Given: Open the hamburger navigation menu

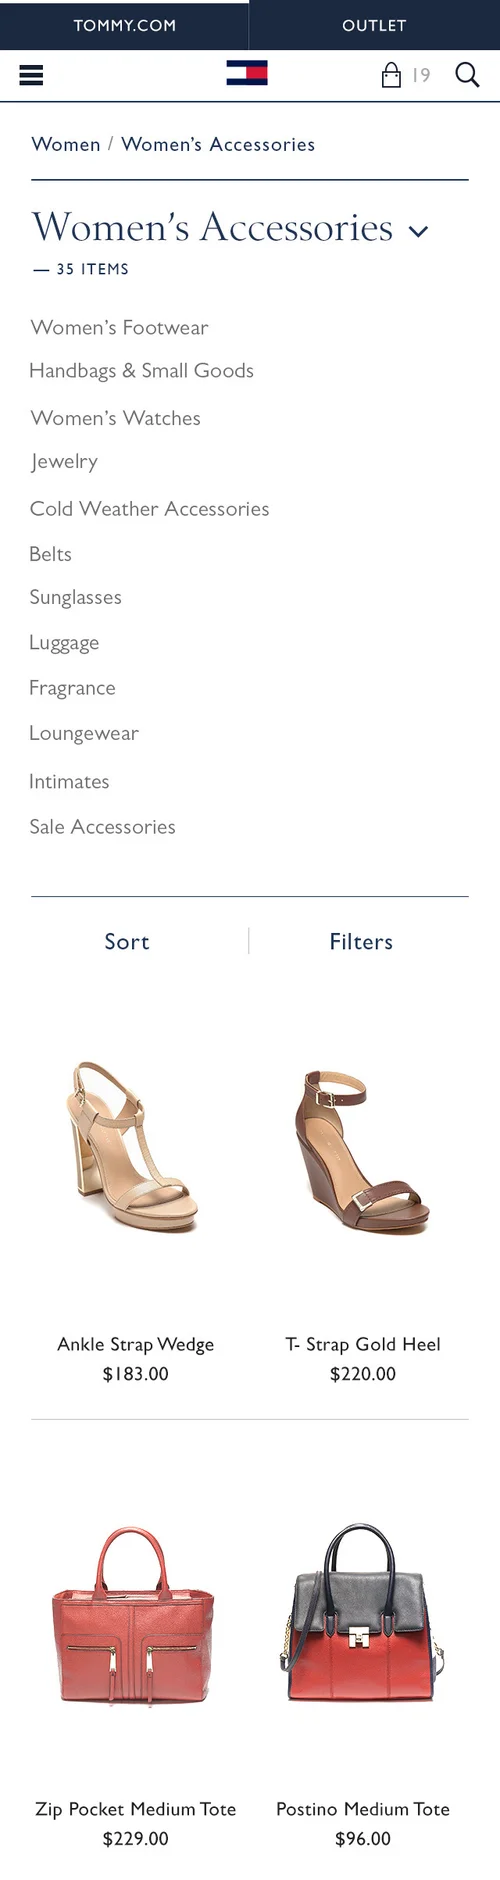Looking at the screenshot, I should (x=31, y=75).
